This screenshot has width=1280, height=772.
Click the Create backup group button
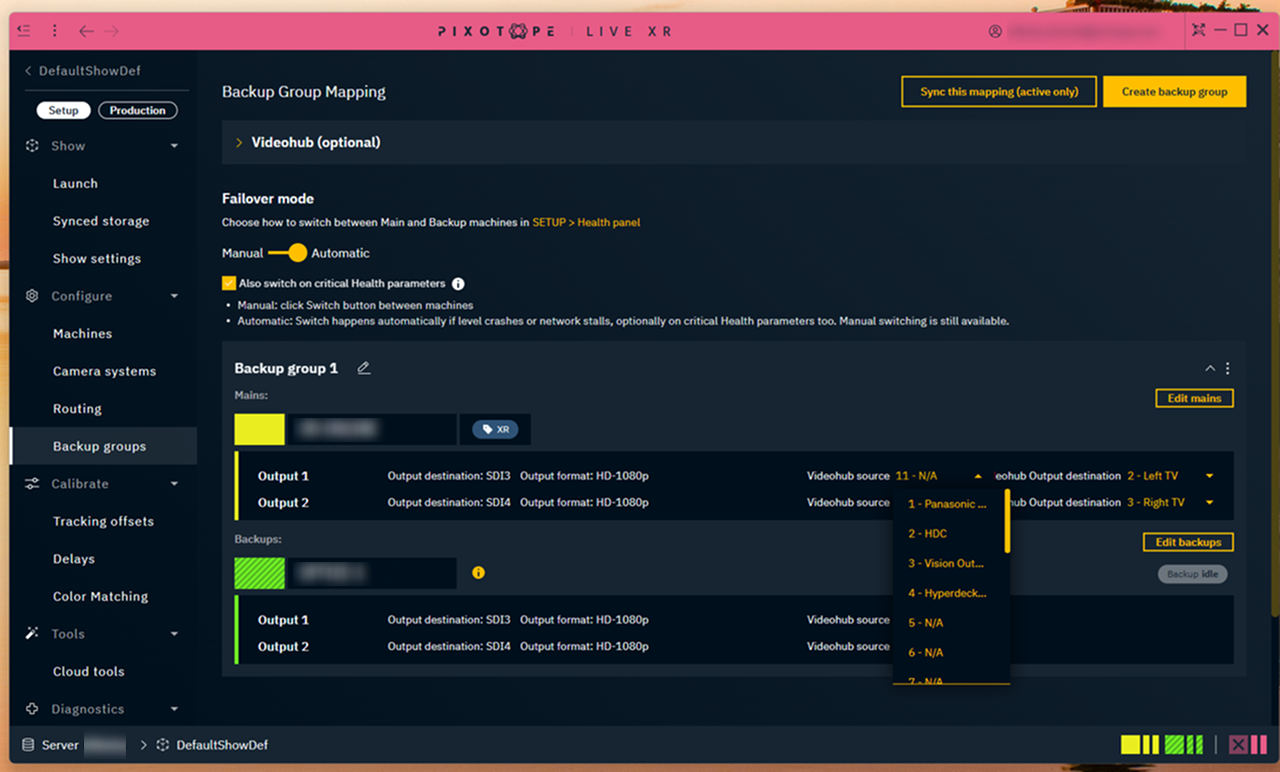pos(1174,92)
